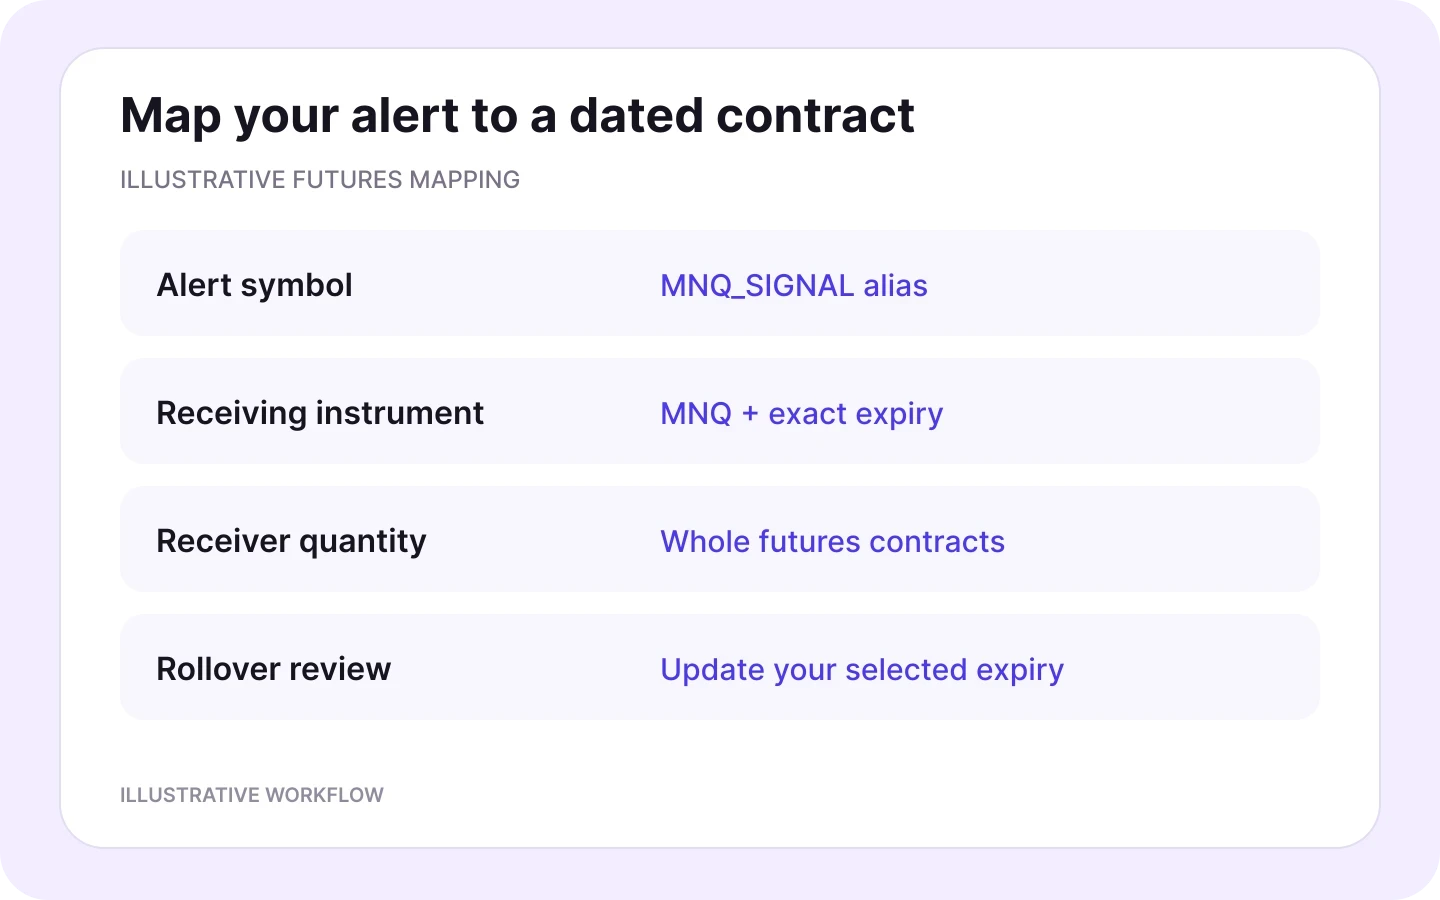Click the 'Rollover review' row label
Screen dimensions: 1440x900
click(273, 669)
